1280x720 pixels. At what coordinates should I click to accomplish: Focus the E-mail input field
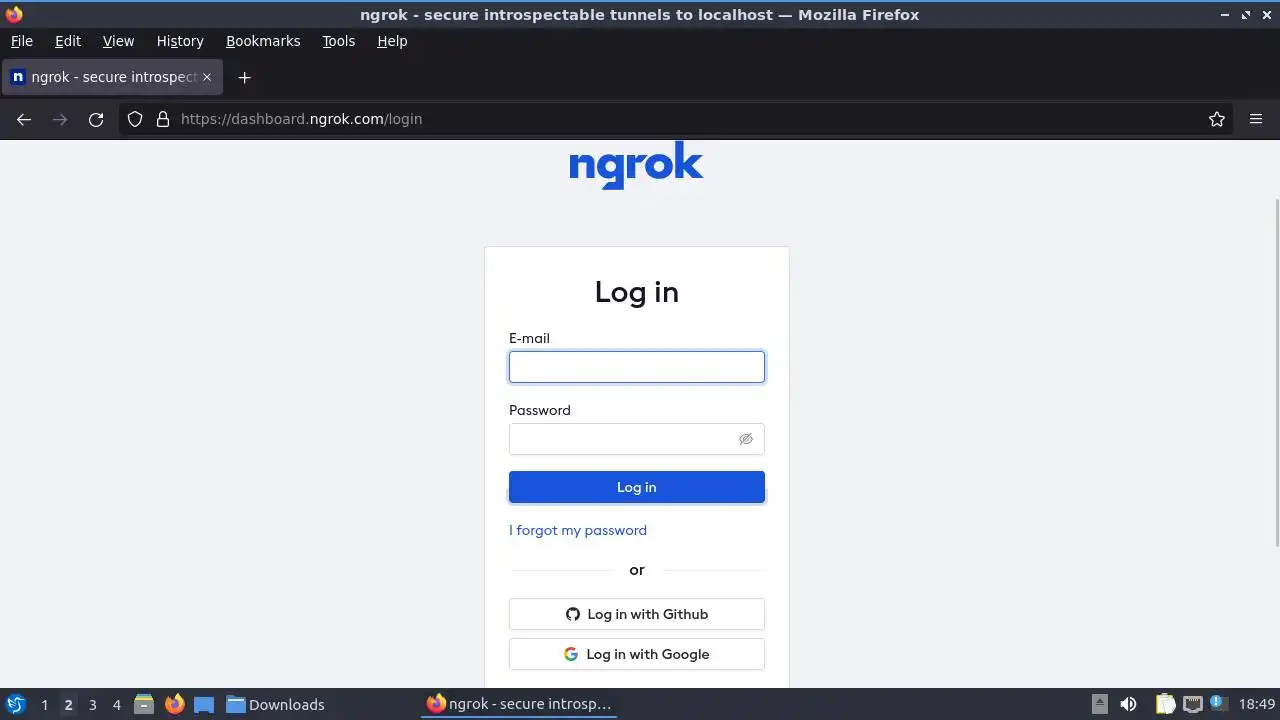click(637, 367)
